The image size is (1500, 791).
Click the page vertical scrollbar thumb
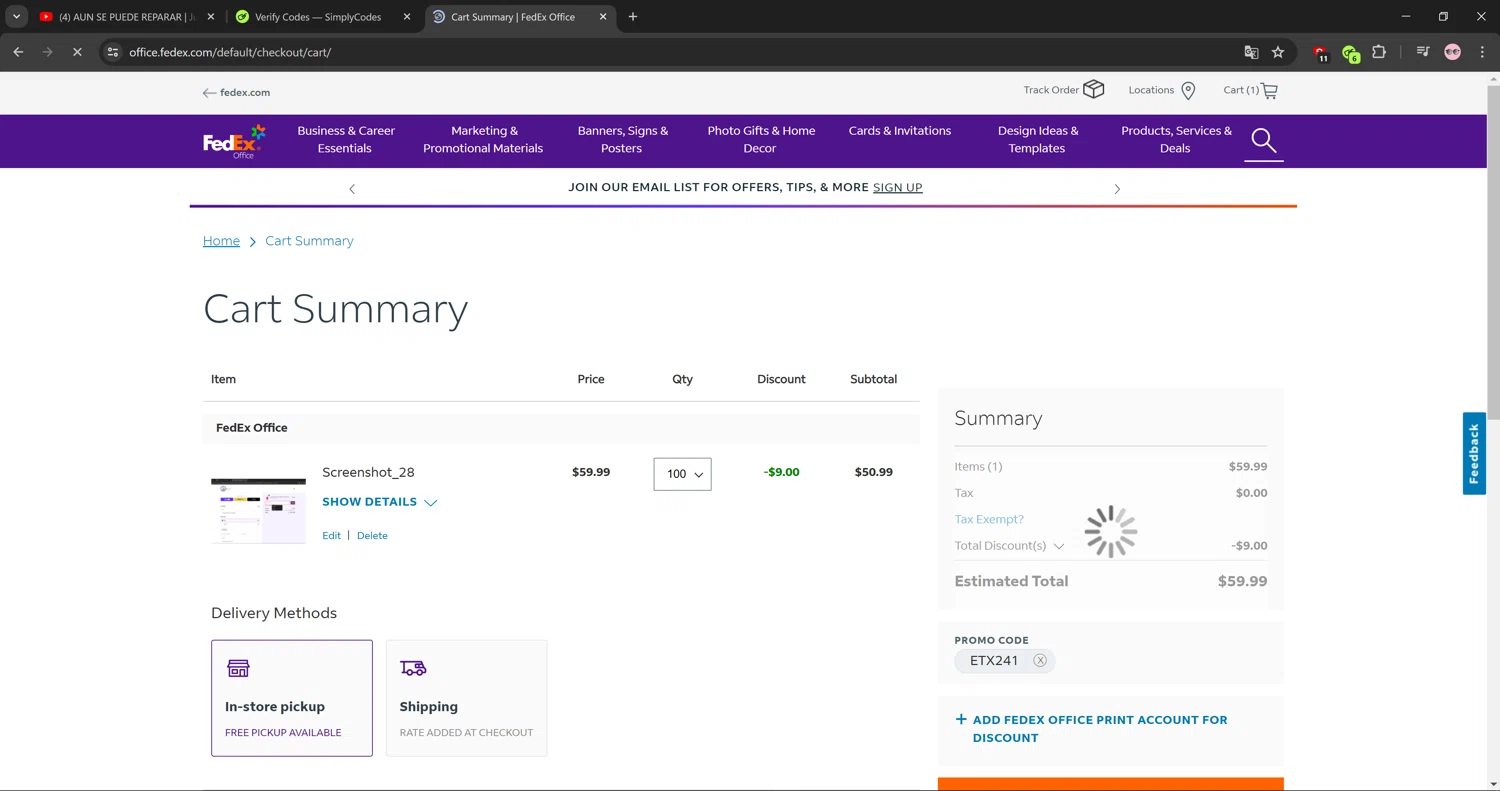click(1492, 253)
